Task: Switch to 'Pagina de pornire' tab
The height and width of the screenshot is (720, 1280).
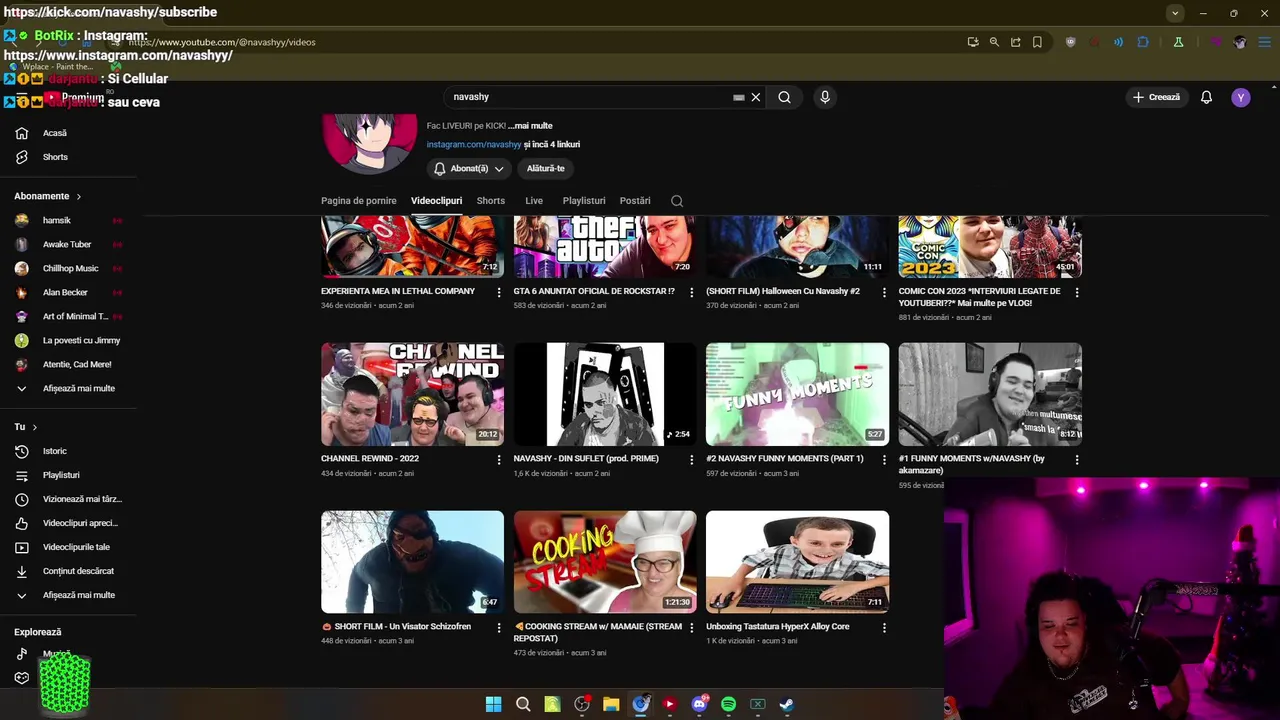Action: coord(359,201)
